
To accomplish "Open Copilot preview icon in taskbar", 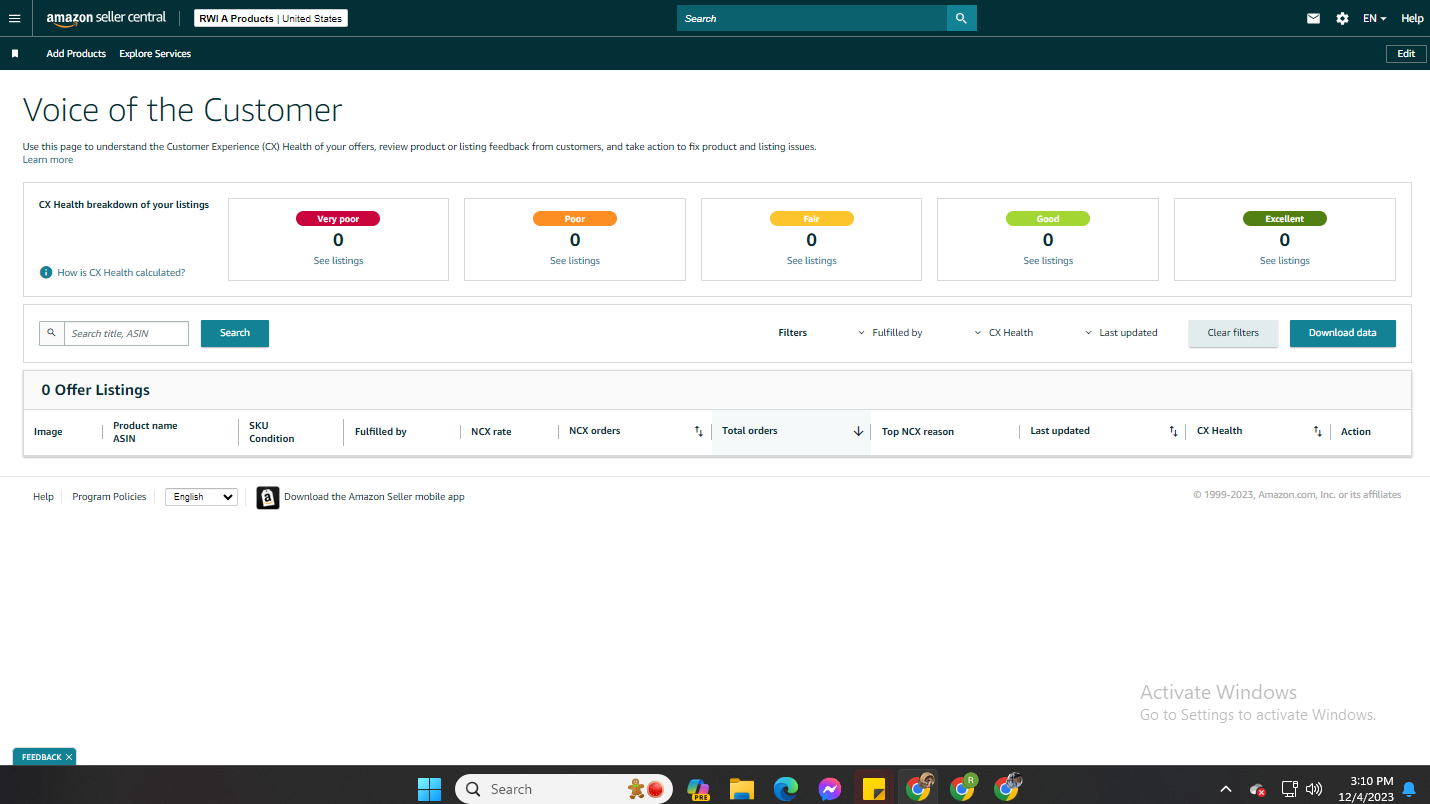I will point(699,789).
